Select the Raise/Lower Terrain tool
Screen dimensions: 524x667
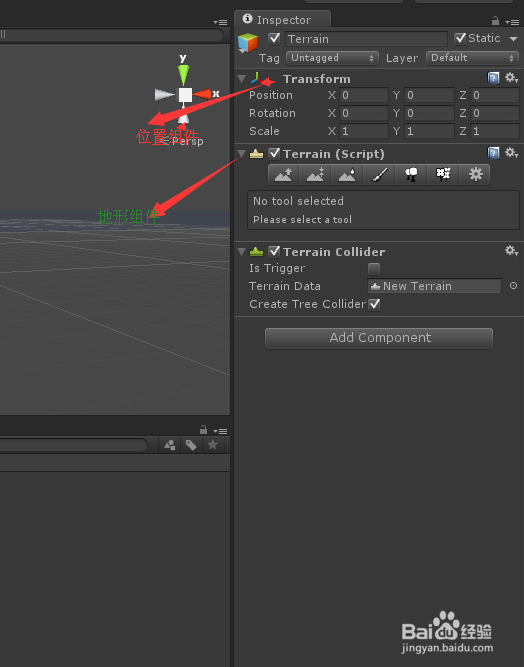tap(284, 175)
